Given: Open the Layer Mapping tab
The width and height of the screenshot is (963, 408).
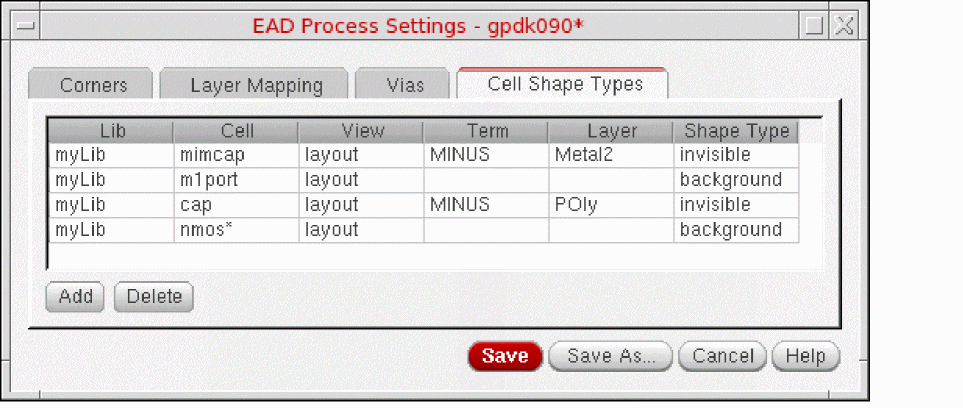Looking at the screenshot, I should [256, 85].
